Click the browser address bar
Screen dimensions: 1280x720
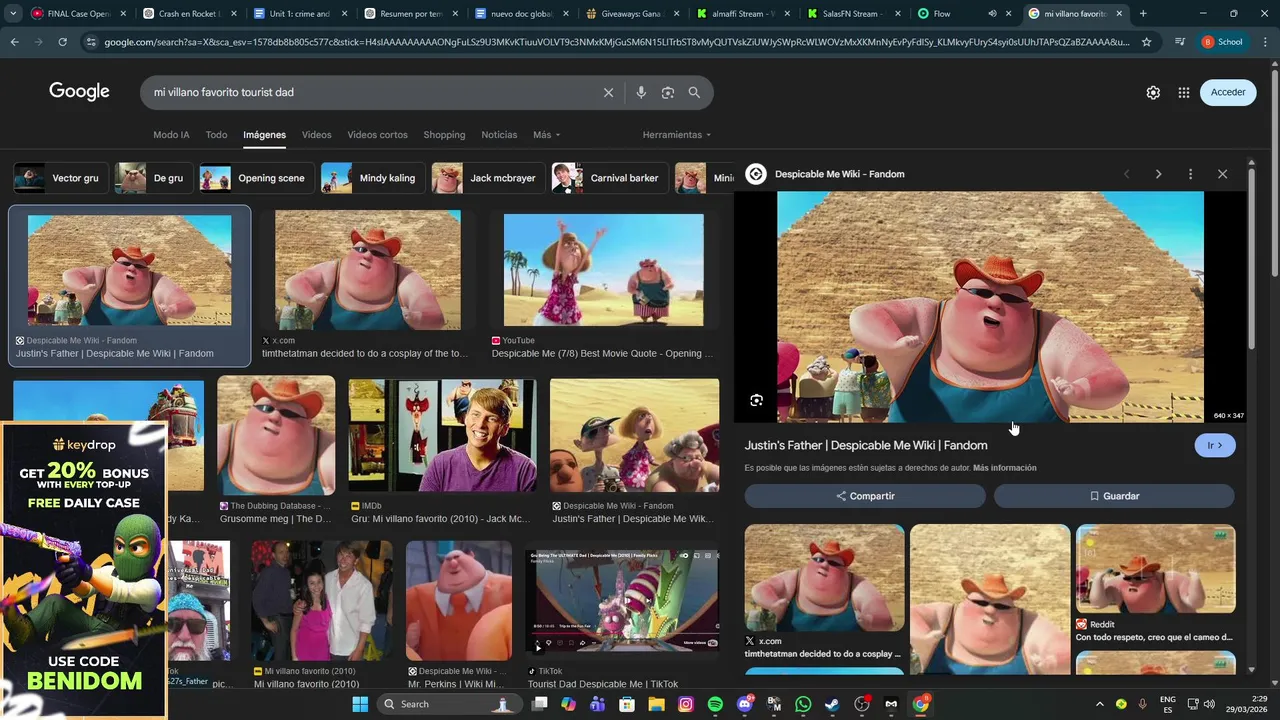pyautogui.click(x=616, y=42)
